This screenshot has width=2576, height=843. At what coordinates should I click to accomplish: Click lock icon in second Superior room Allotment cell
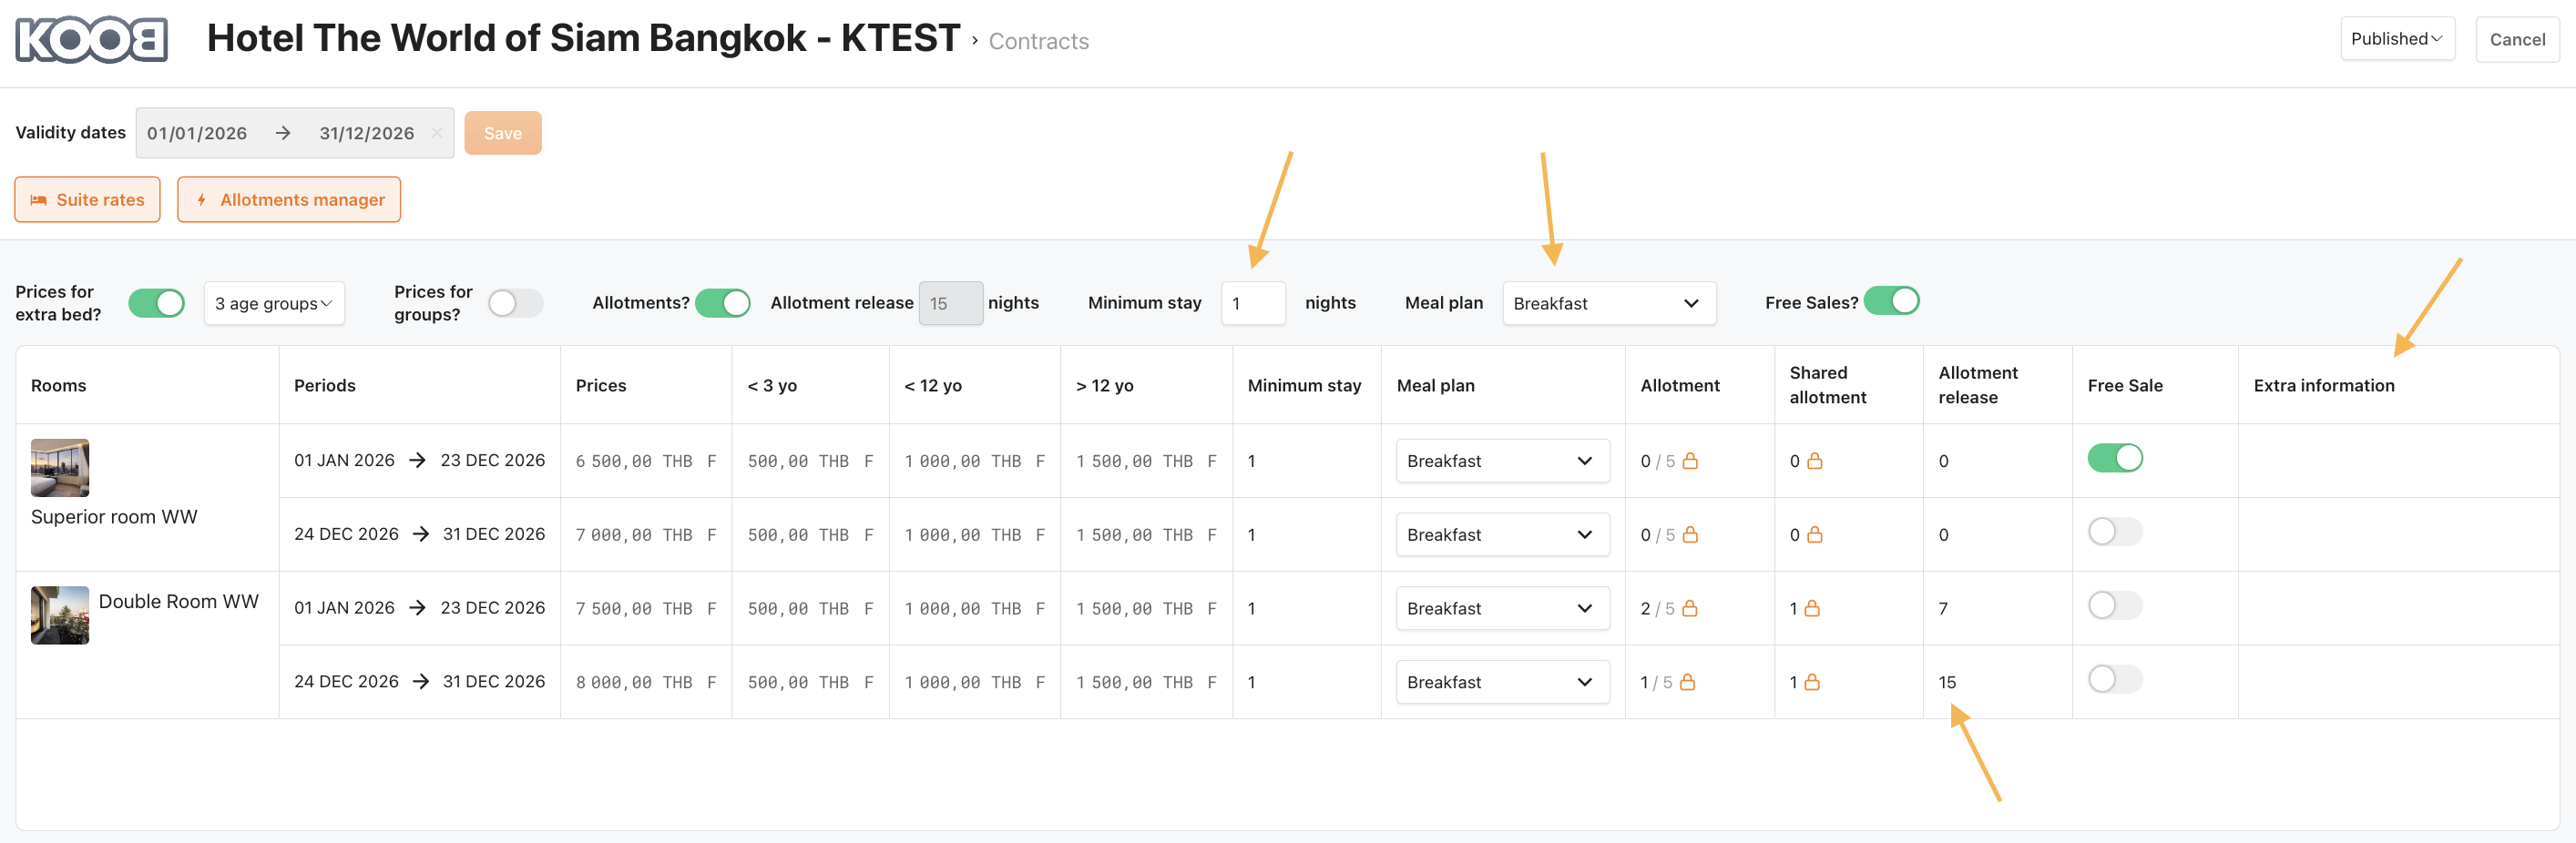pos(1690,535)
